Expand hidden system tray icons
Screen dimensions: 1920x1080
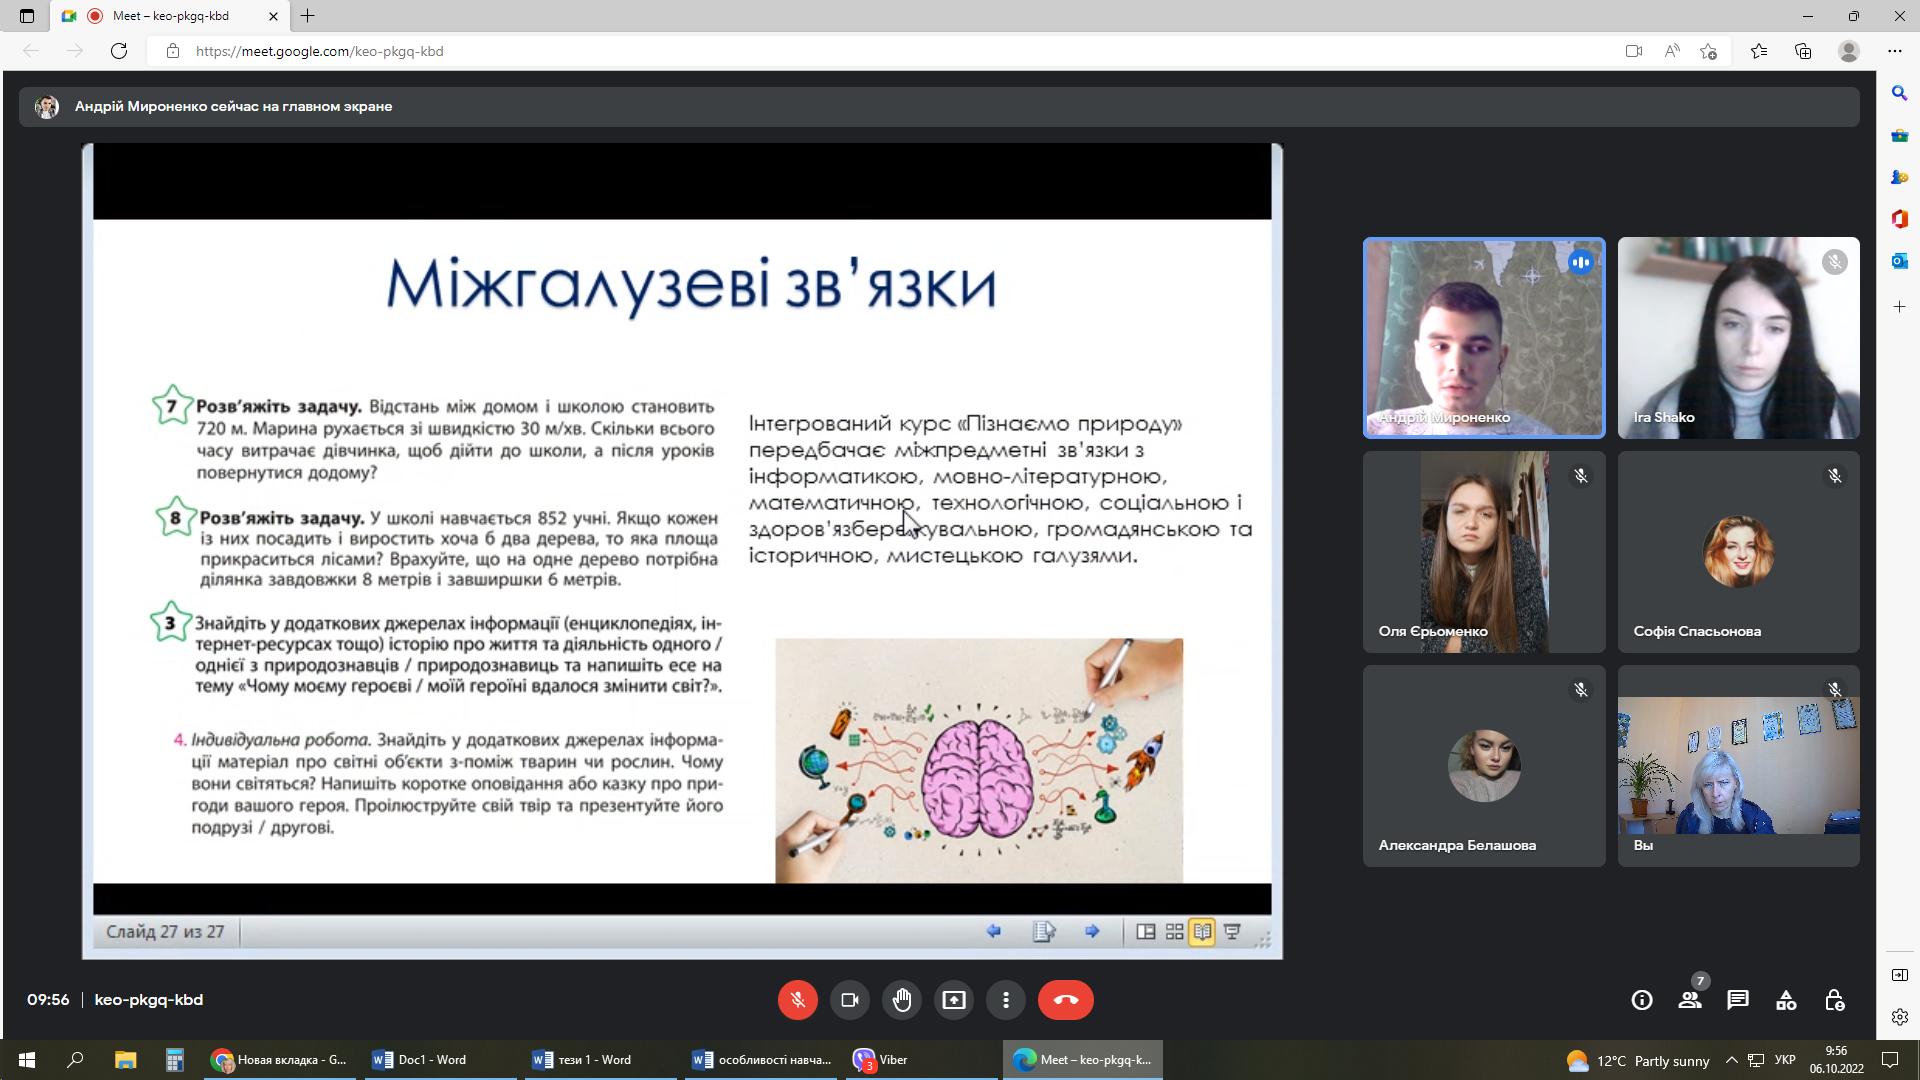[x=1731, y=1060]
